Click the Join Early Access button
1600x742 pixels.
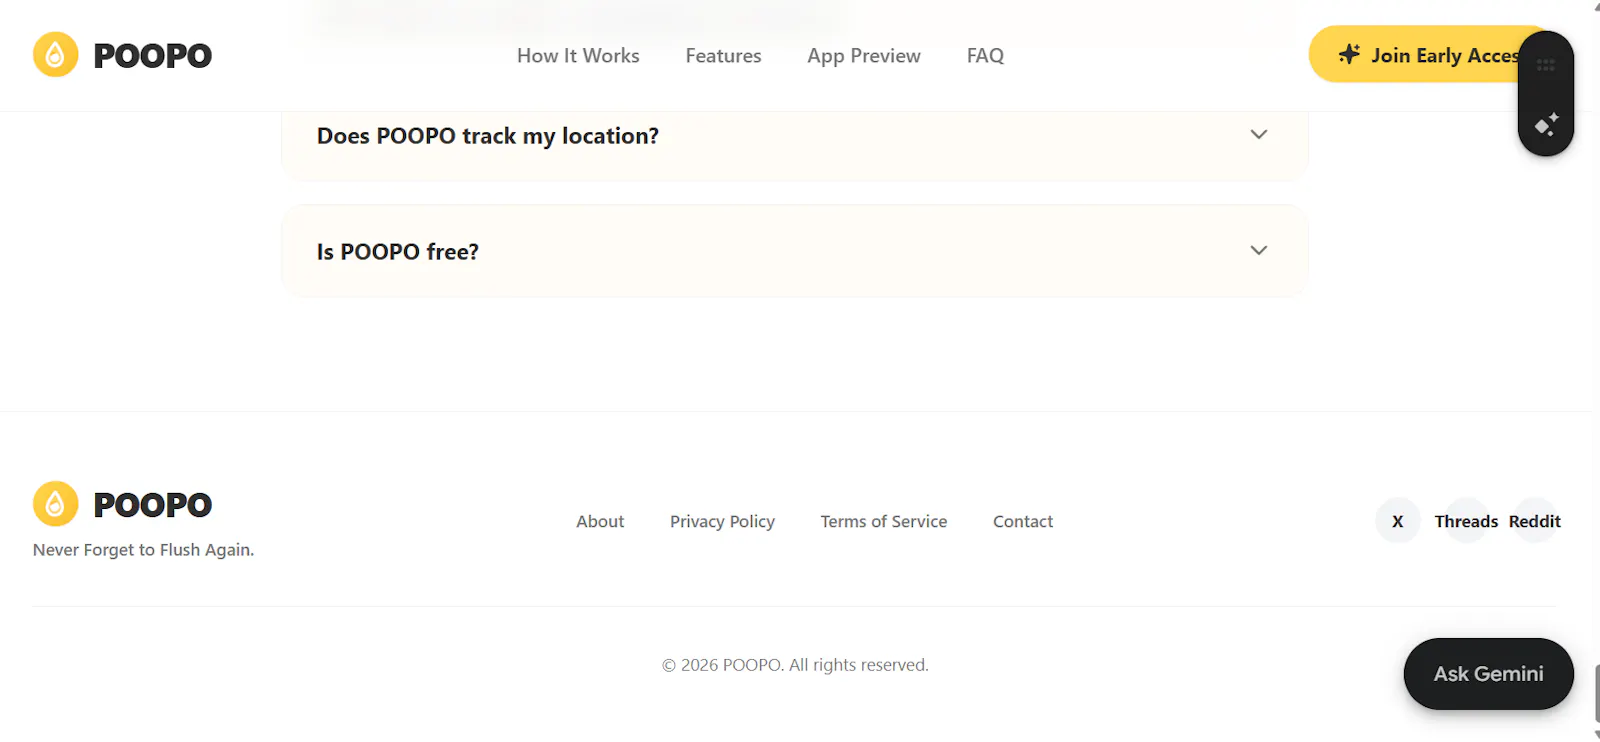[1430, 54]
